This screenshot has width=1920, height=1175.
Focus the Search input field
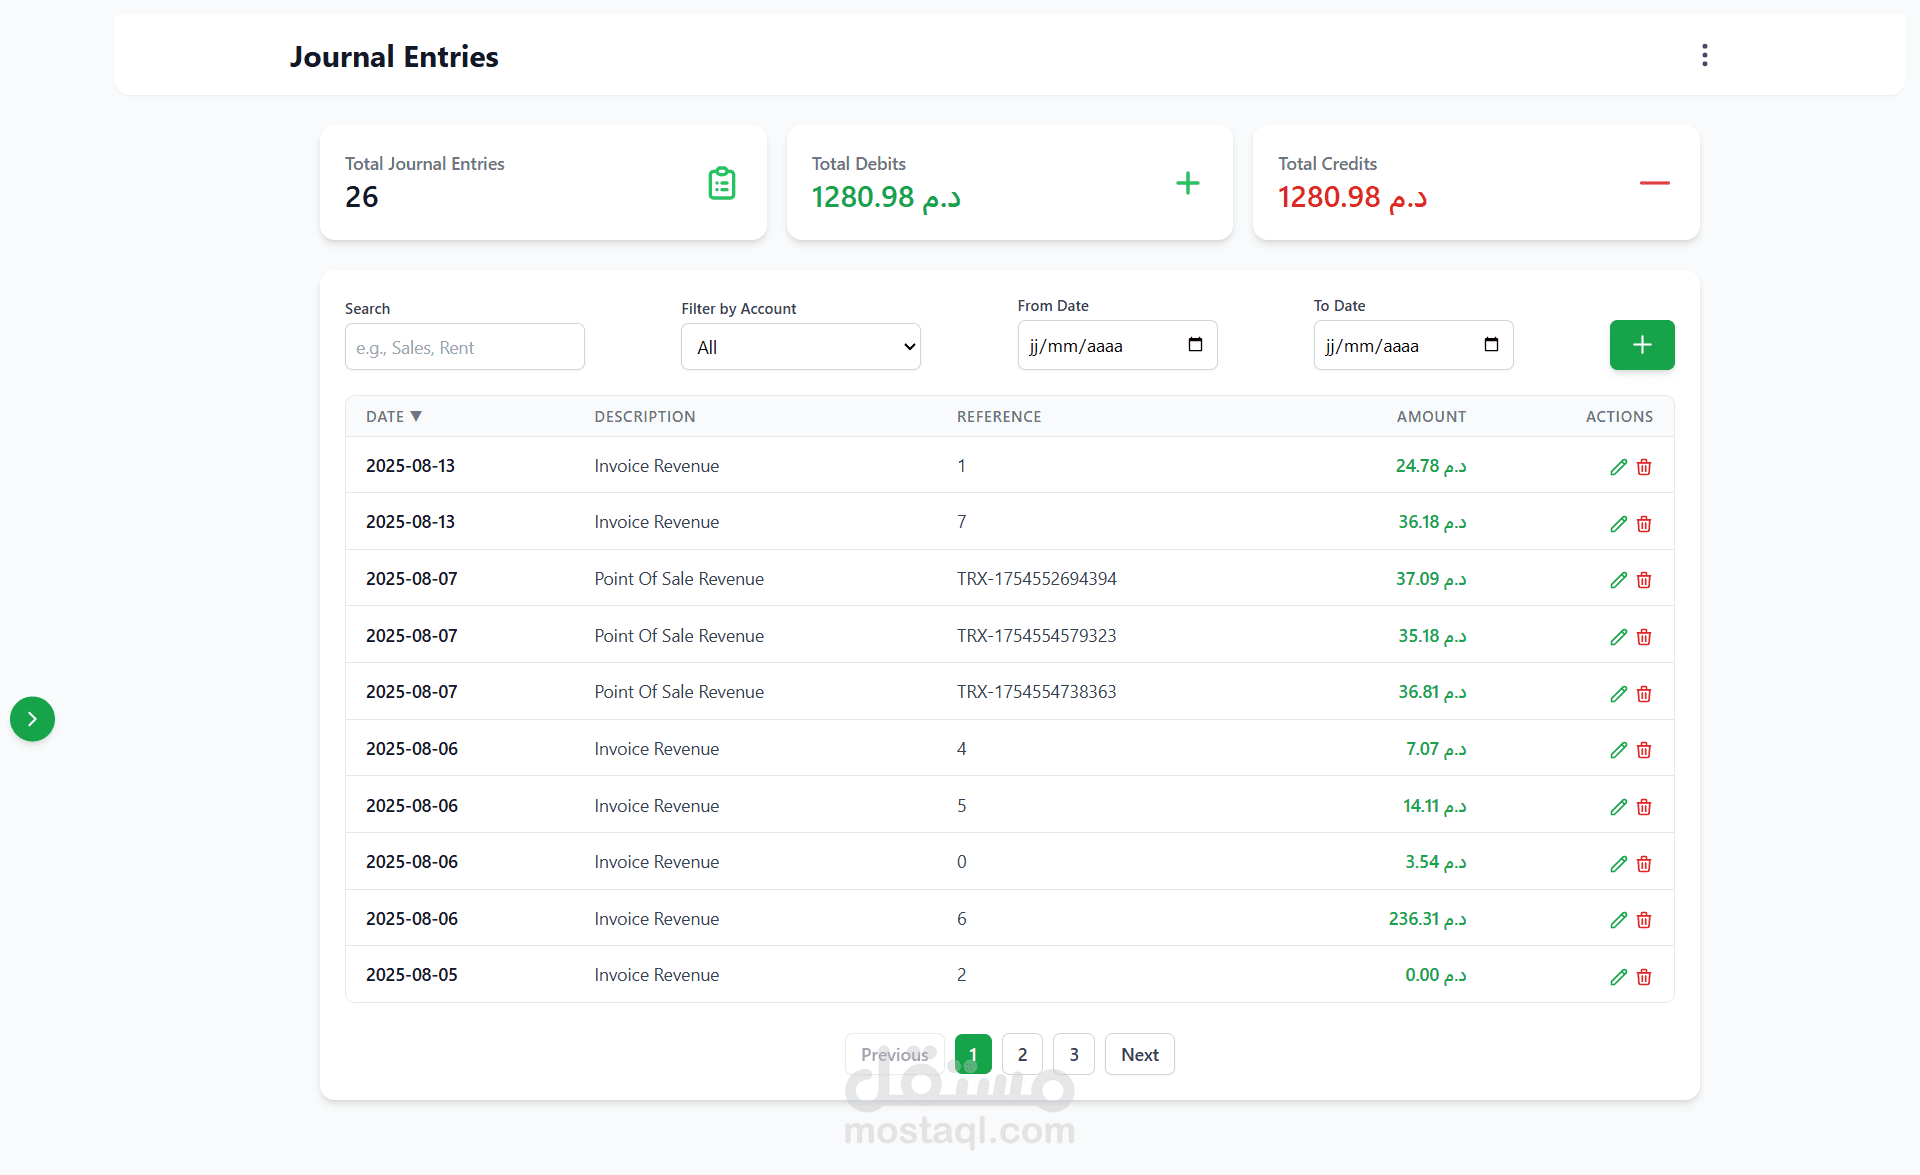point(464,347)
